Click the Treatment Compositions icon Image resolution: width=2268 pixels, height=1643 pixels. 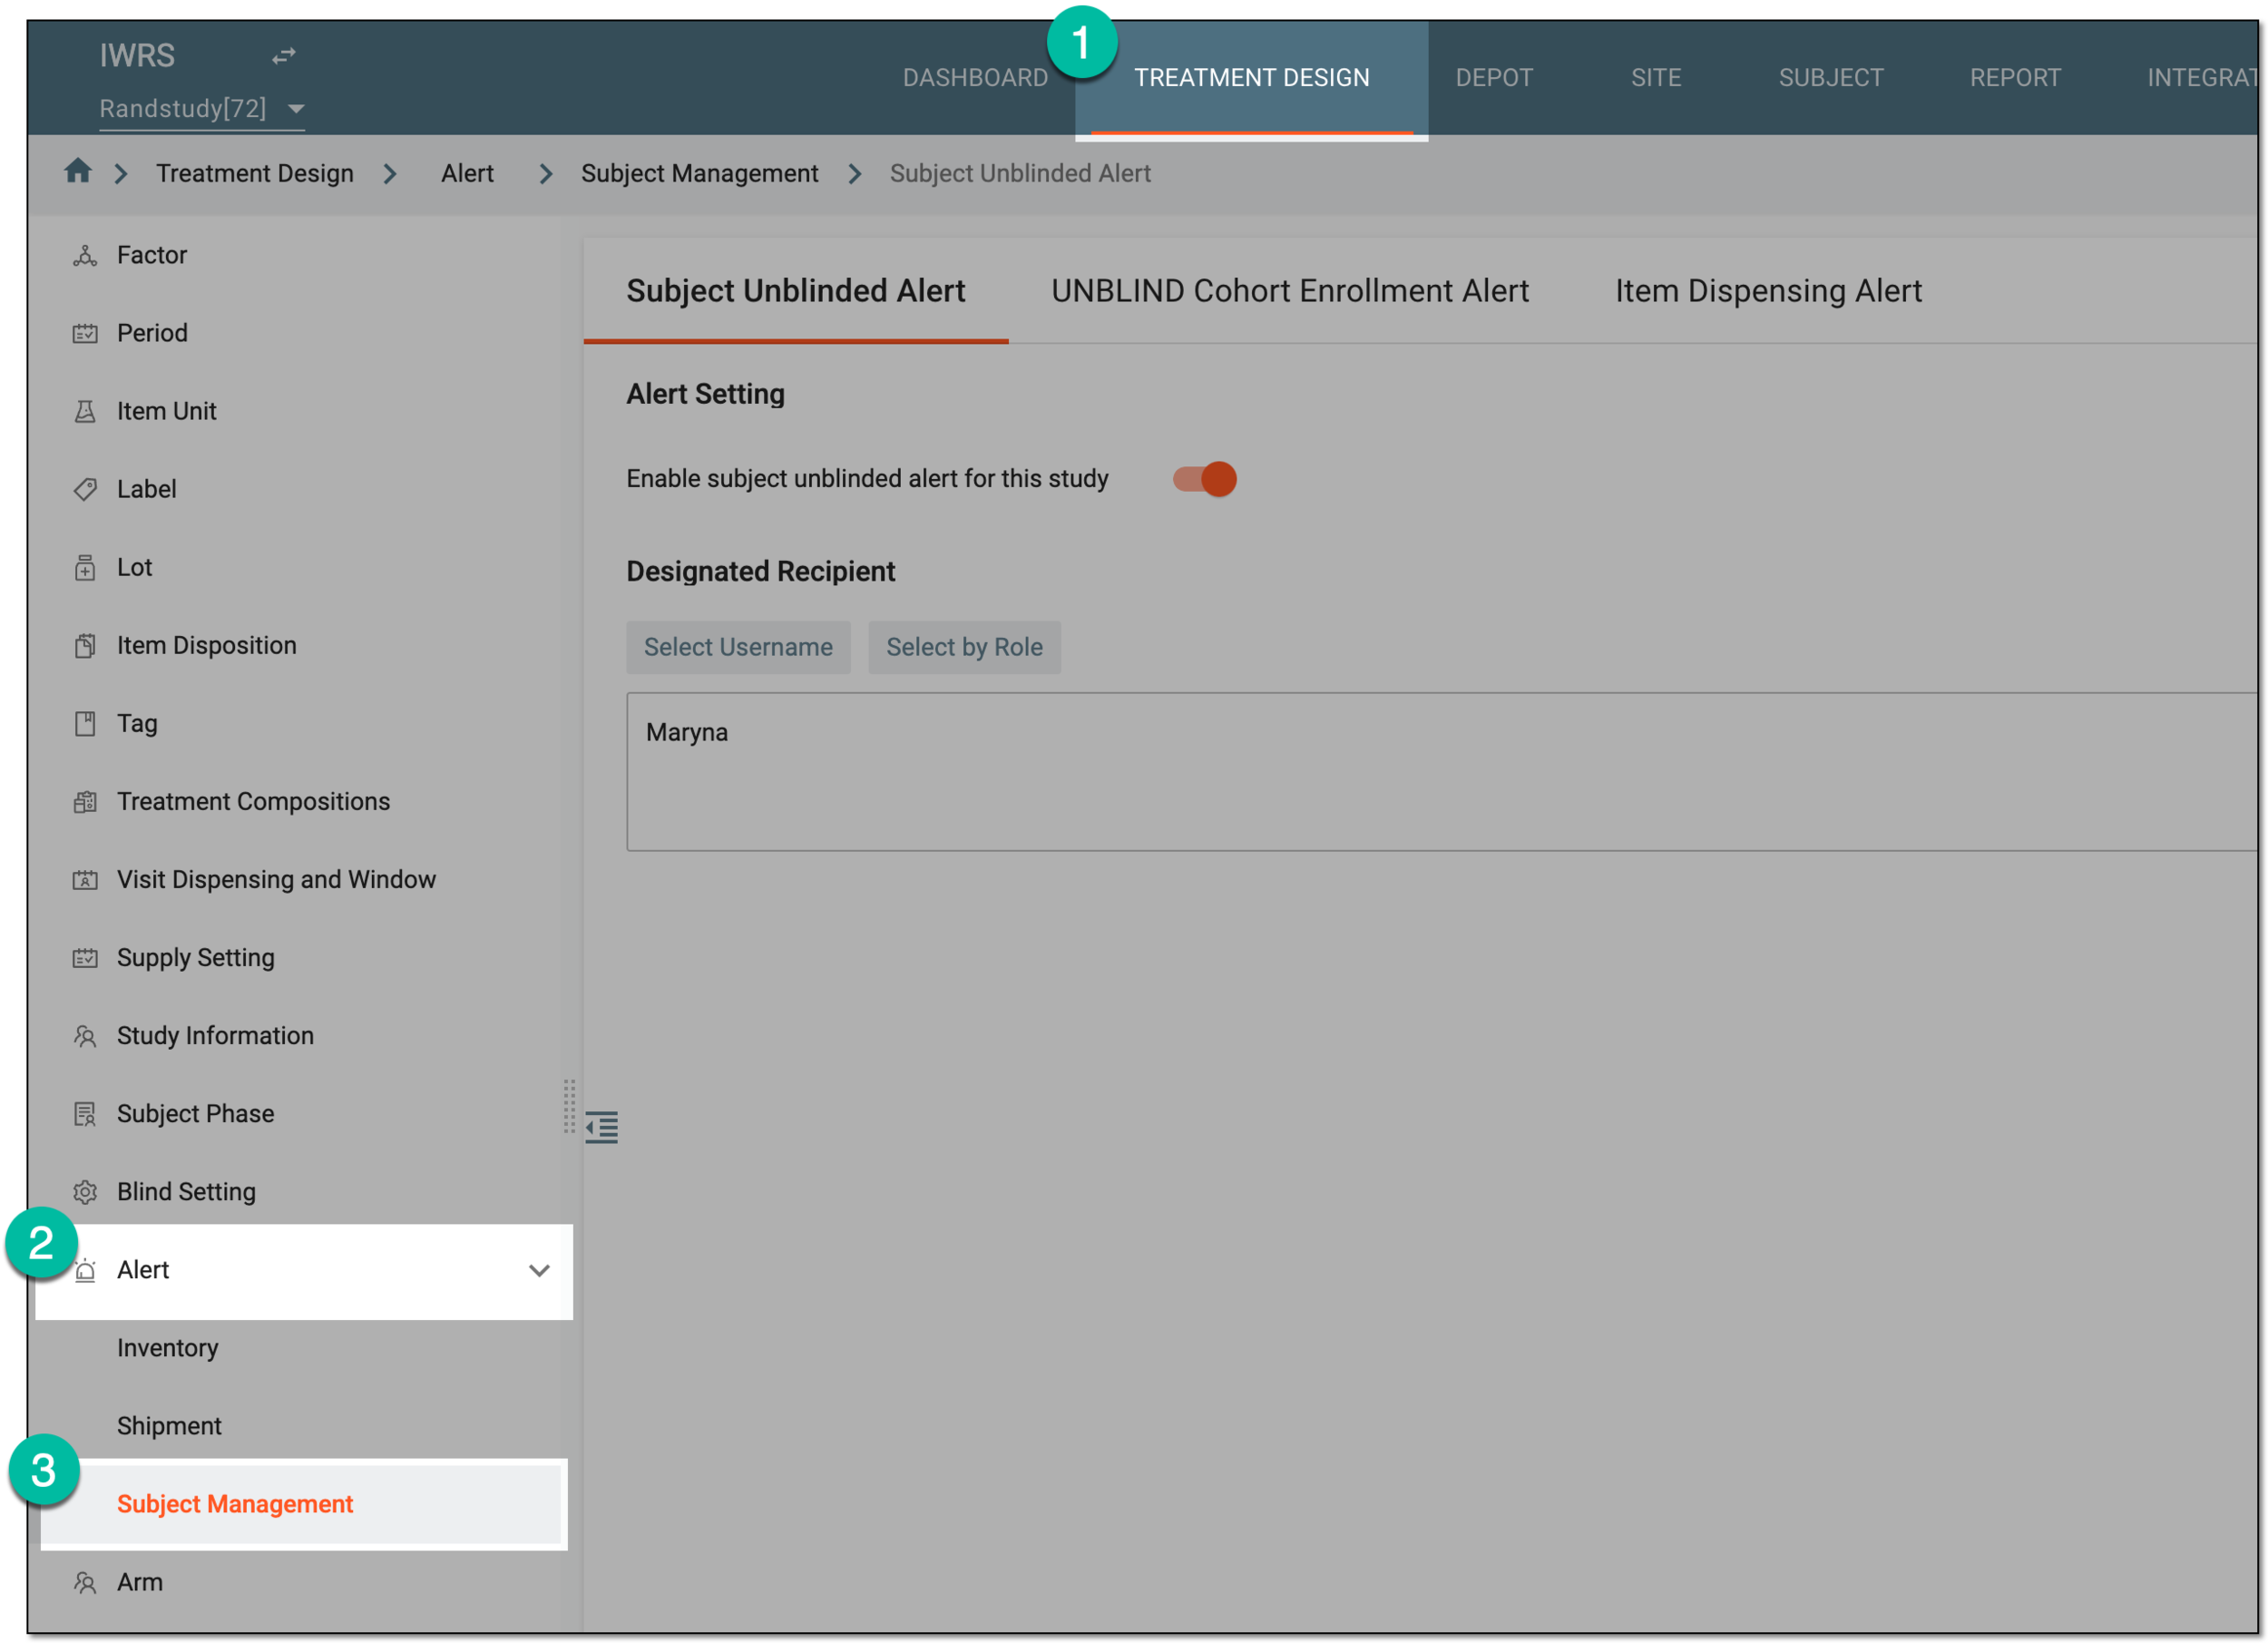pyautogui.click(x=85, y=802)
